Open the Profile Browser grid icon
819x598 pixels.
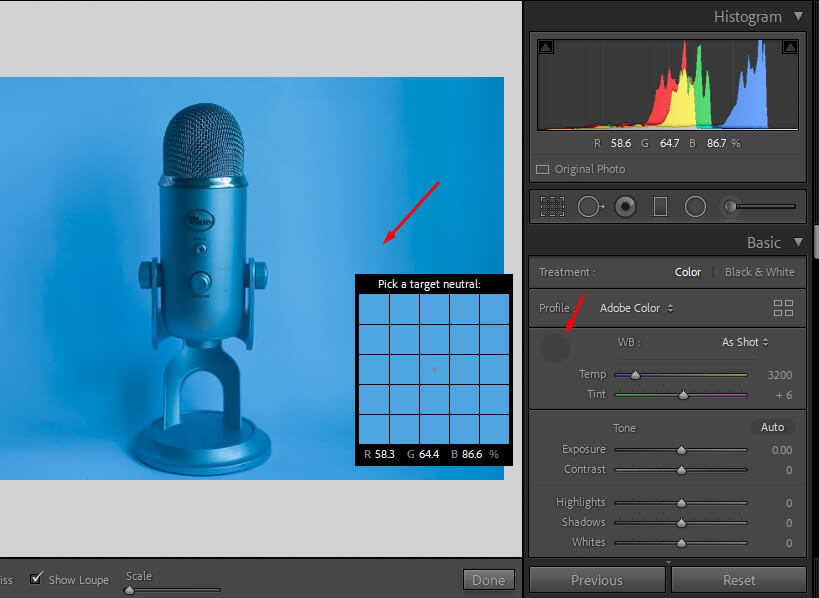pos(783,308)
